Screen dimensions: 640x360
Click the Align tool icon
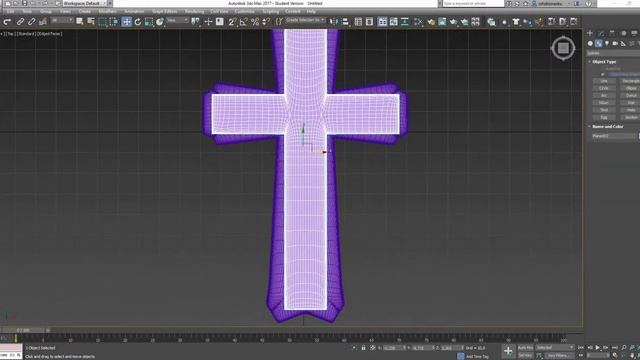click(x=345, y=22)
